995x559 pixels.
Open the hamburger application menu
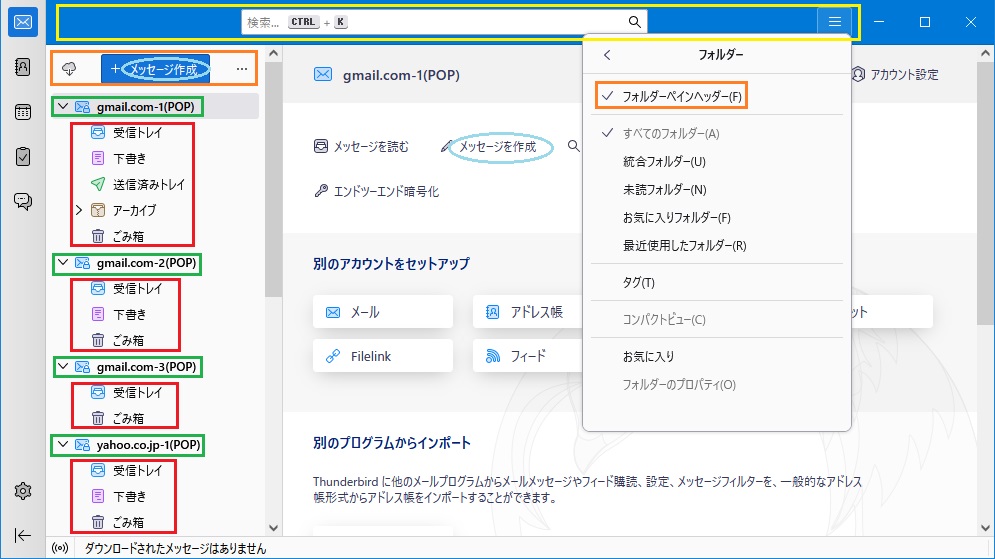coord(834,22)
